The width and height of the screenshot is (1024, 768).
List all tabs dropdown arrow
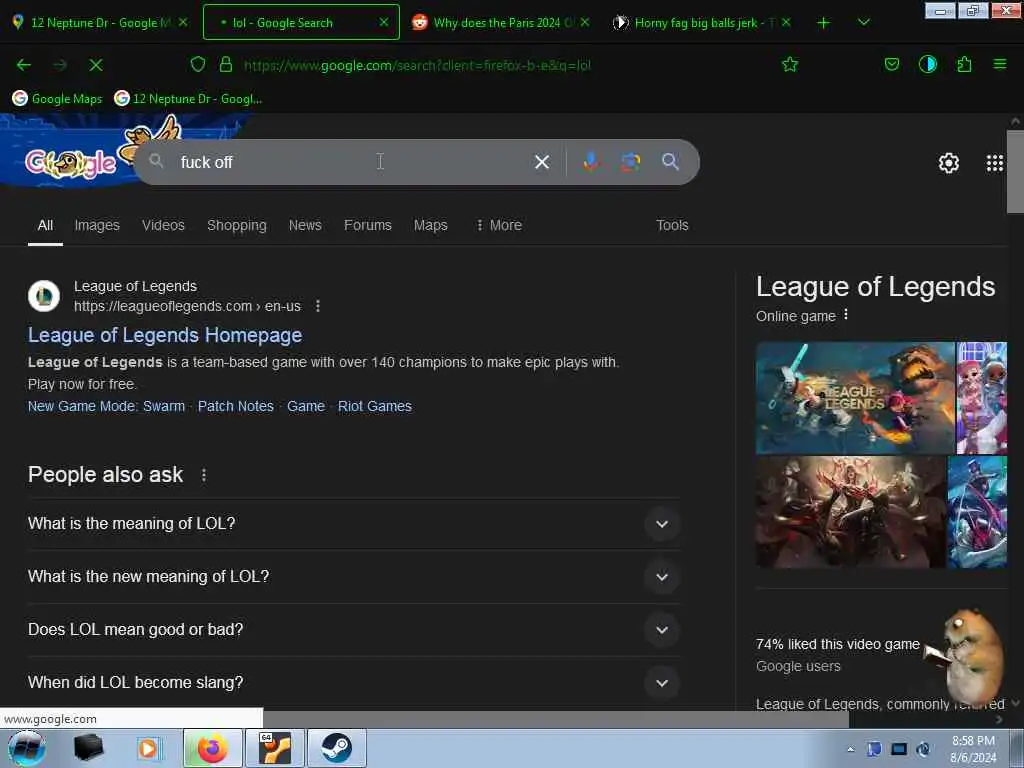click(863, 23)
